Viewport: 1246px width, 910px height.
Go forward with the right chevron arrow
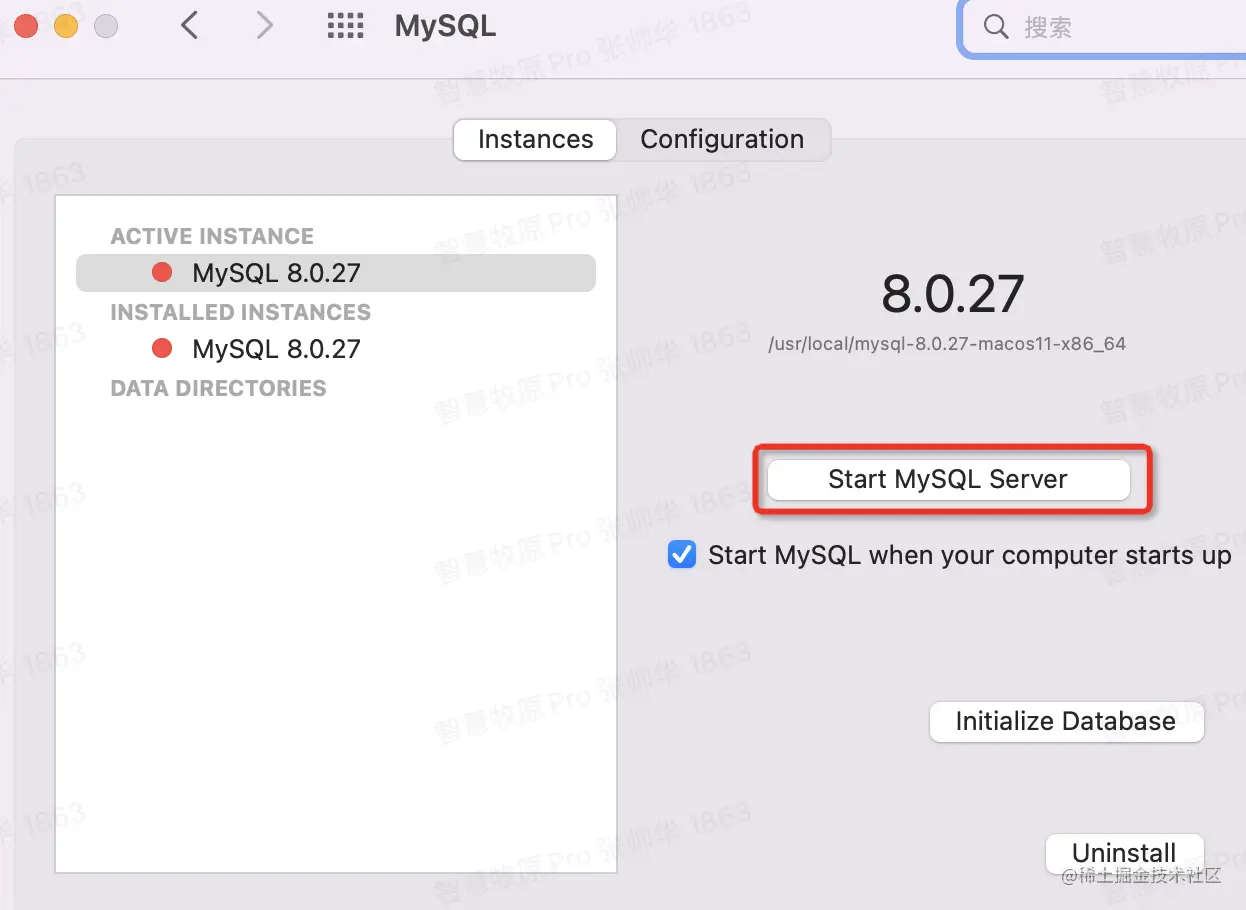(264, 25)
